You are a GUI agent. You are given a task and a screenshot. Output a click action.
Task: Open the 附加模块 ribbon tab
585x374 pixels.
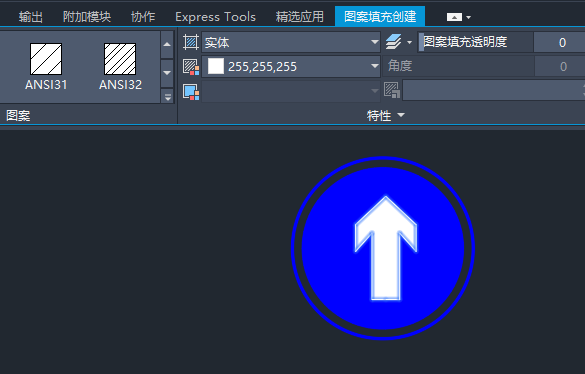(x=87, y=16)
